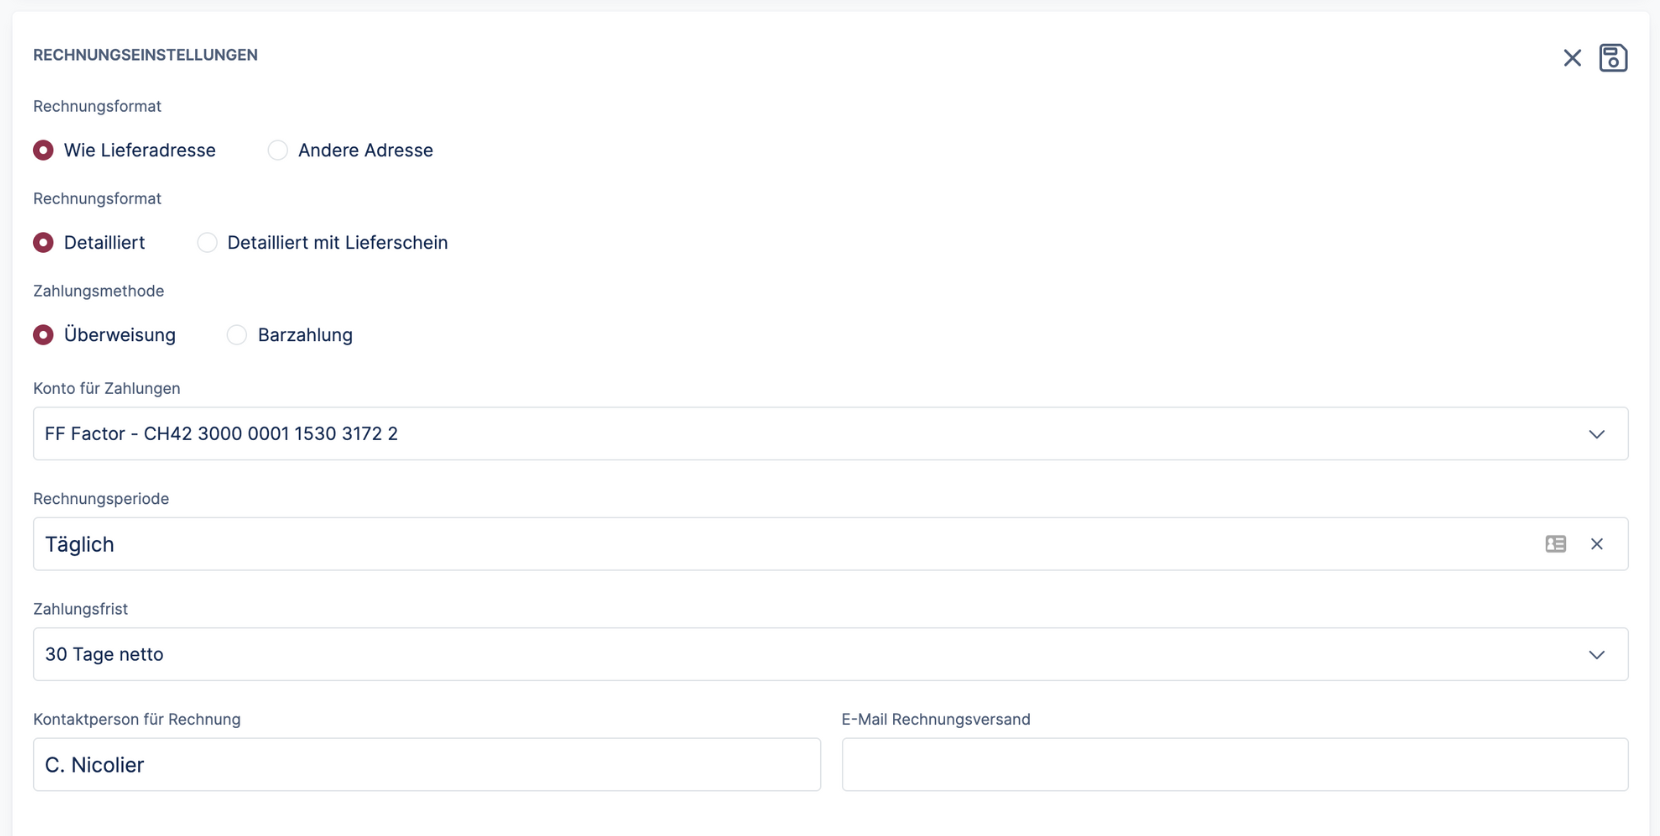Viewport: 1660px width, 836px height.
Task: Select the Barzahlung payment method
Action: 237,335
